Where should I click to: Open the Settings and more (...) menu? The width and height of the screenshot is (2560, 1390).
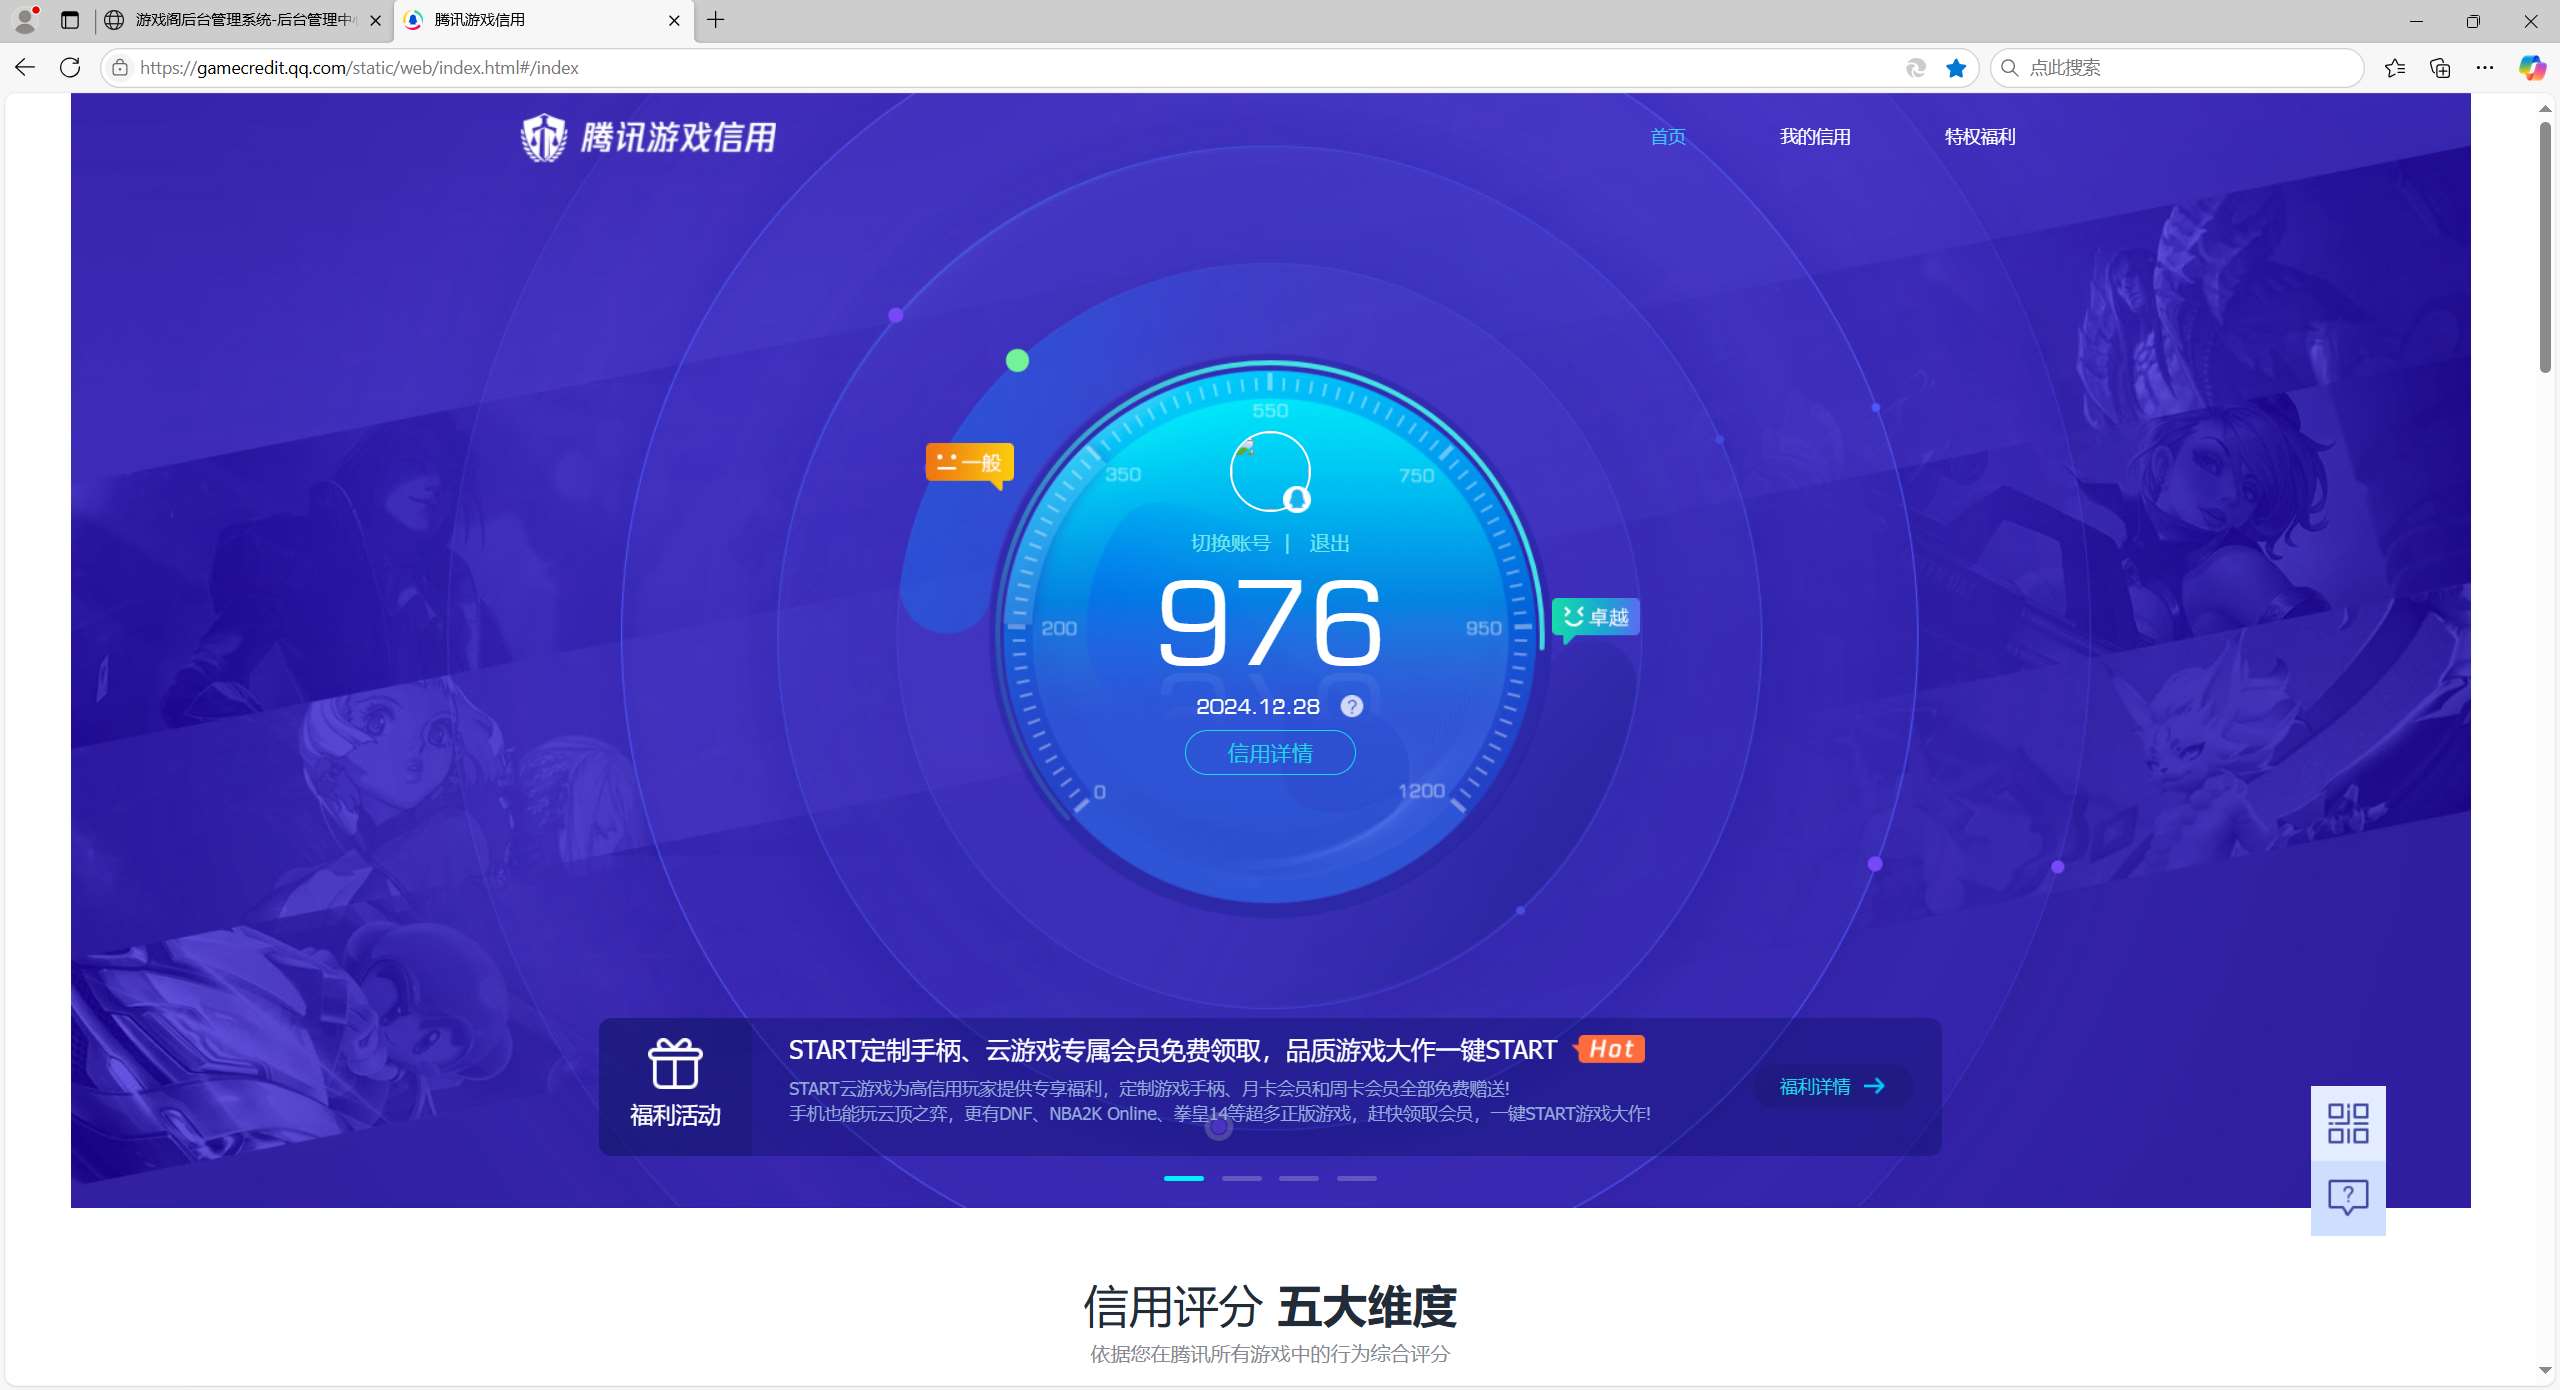2485,67
